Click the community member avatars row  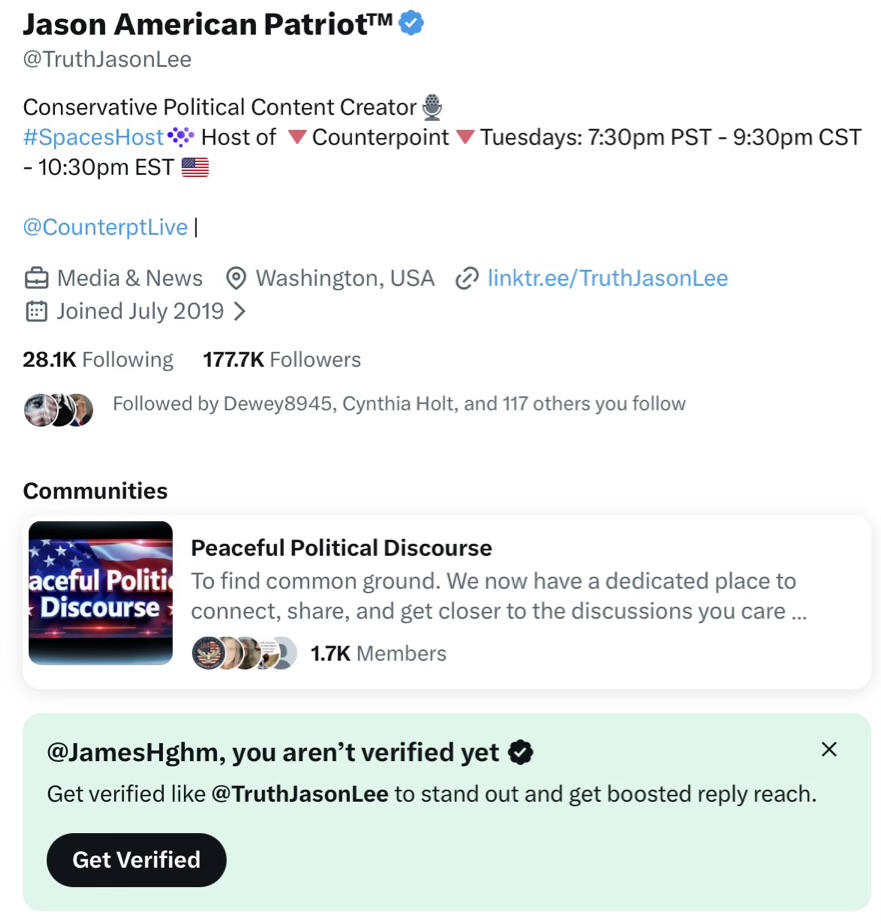(244, 653)
